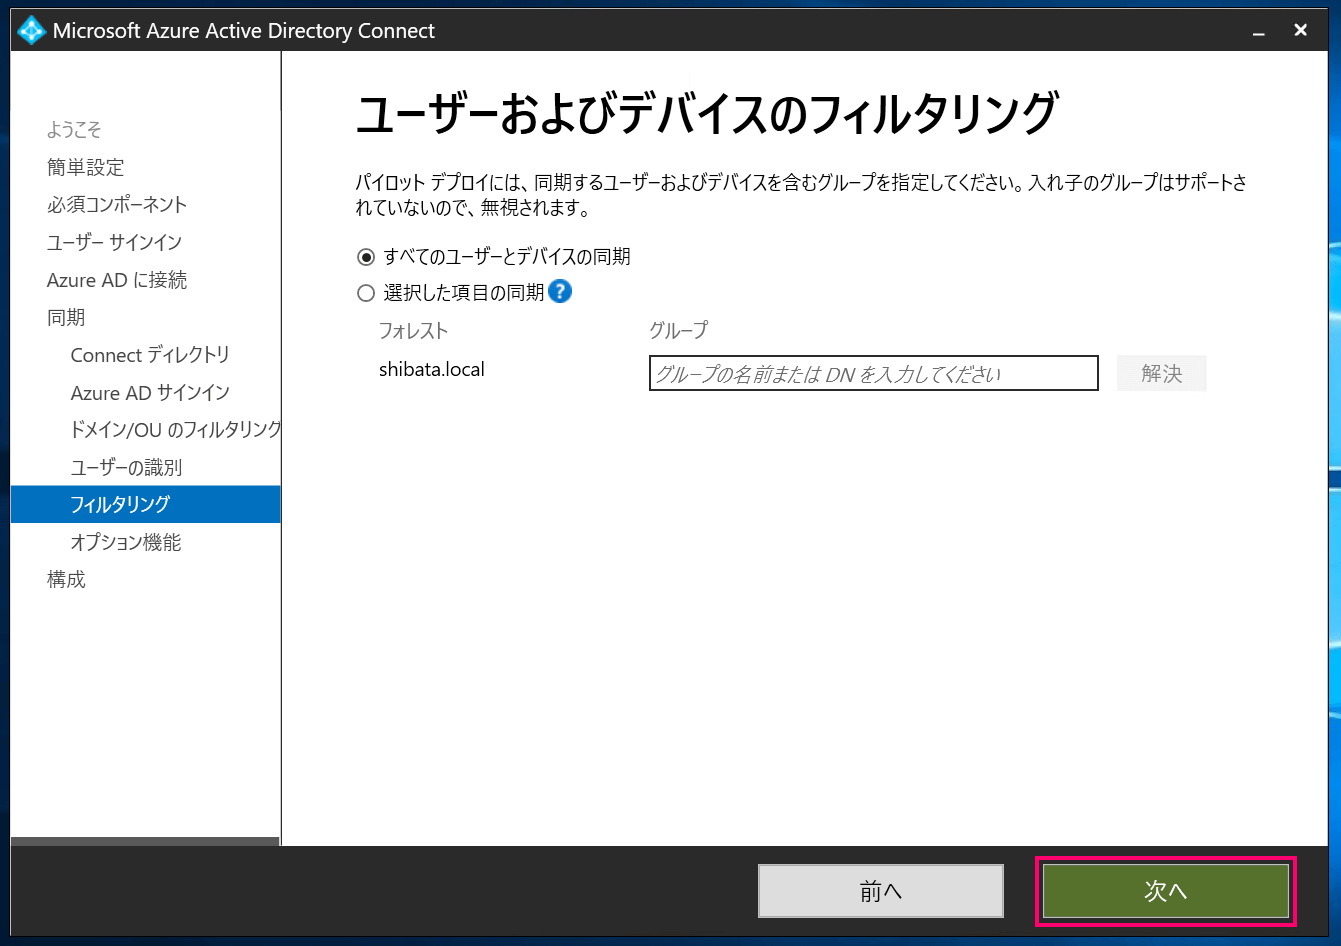Go to 必須コンポーネント step
1341x946 pixels.
(x=117, y=204)
